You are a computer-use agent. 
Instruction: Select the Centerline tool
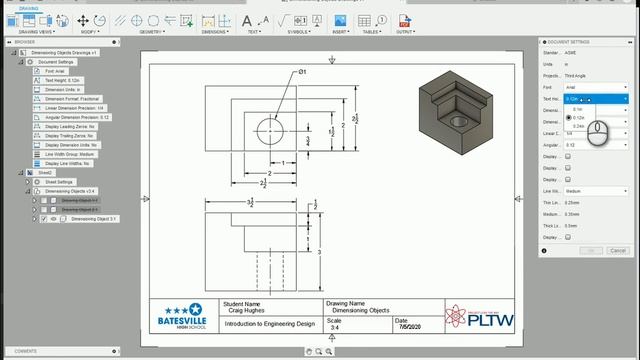point(120,20)
